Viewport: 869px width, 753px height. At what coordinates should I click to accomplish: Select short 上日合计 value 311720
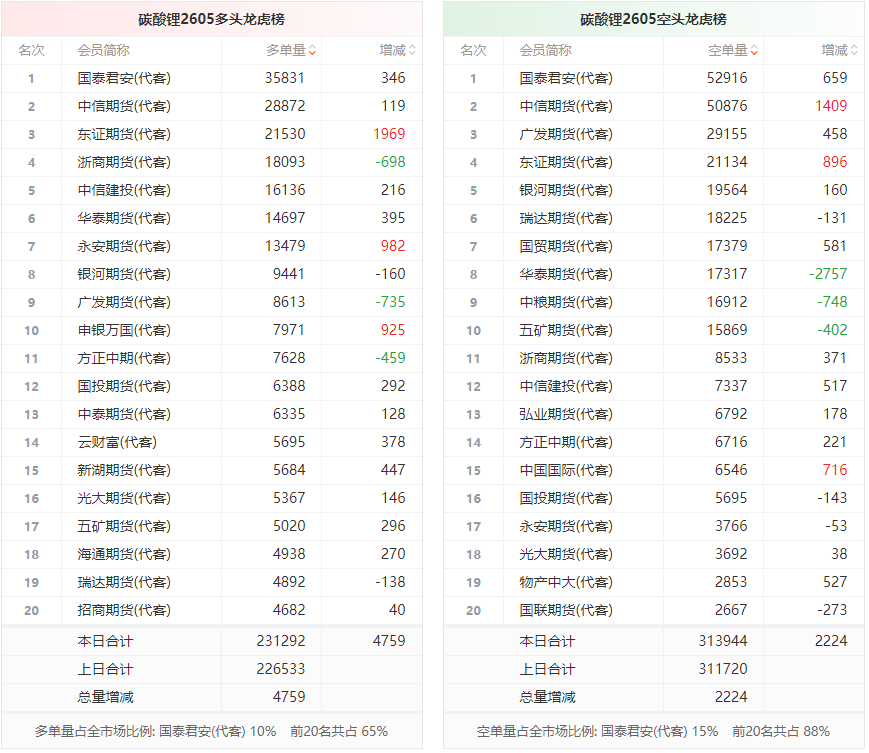[x=723, y=669]
